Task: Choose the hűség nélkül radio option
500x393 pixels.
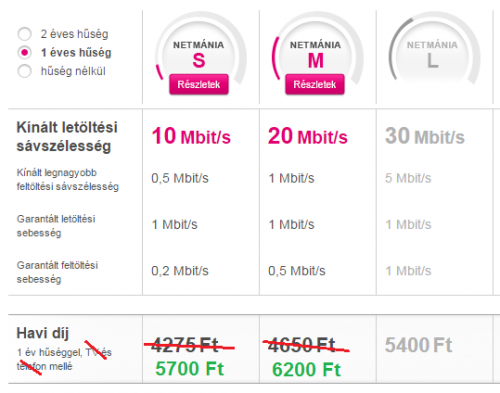Action: (25, 71)
